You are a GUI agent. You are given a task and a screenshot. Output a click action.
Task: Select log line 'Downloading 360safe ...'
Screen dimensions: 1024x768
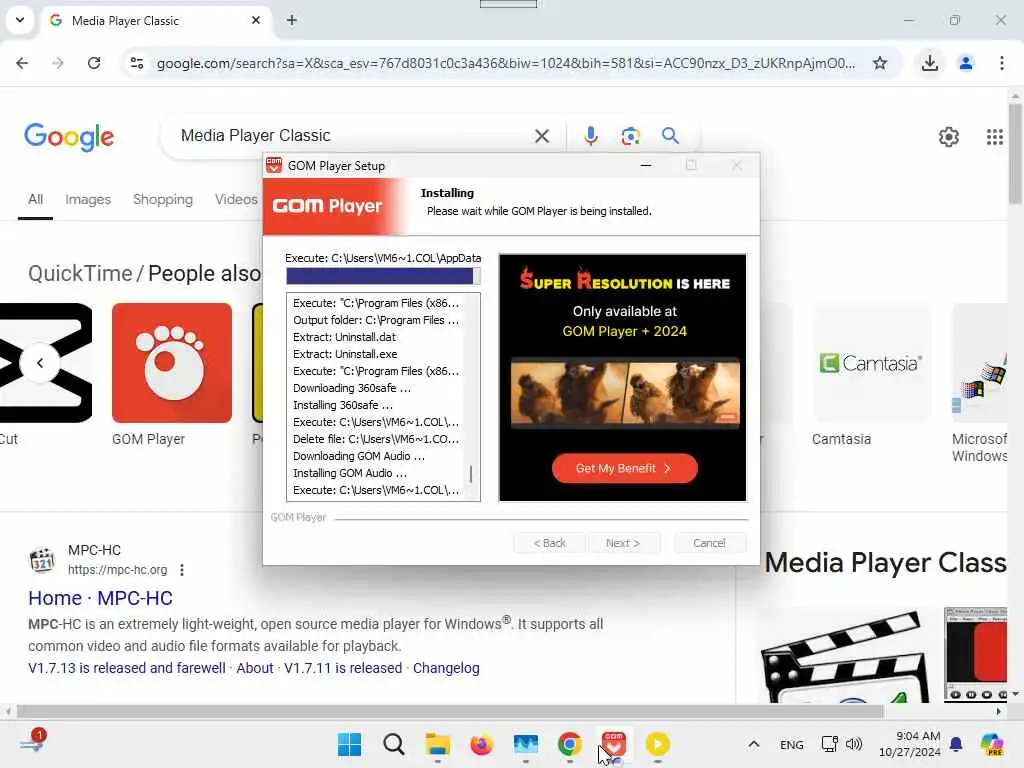[352, 388]
